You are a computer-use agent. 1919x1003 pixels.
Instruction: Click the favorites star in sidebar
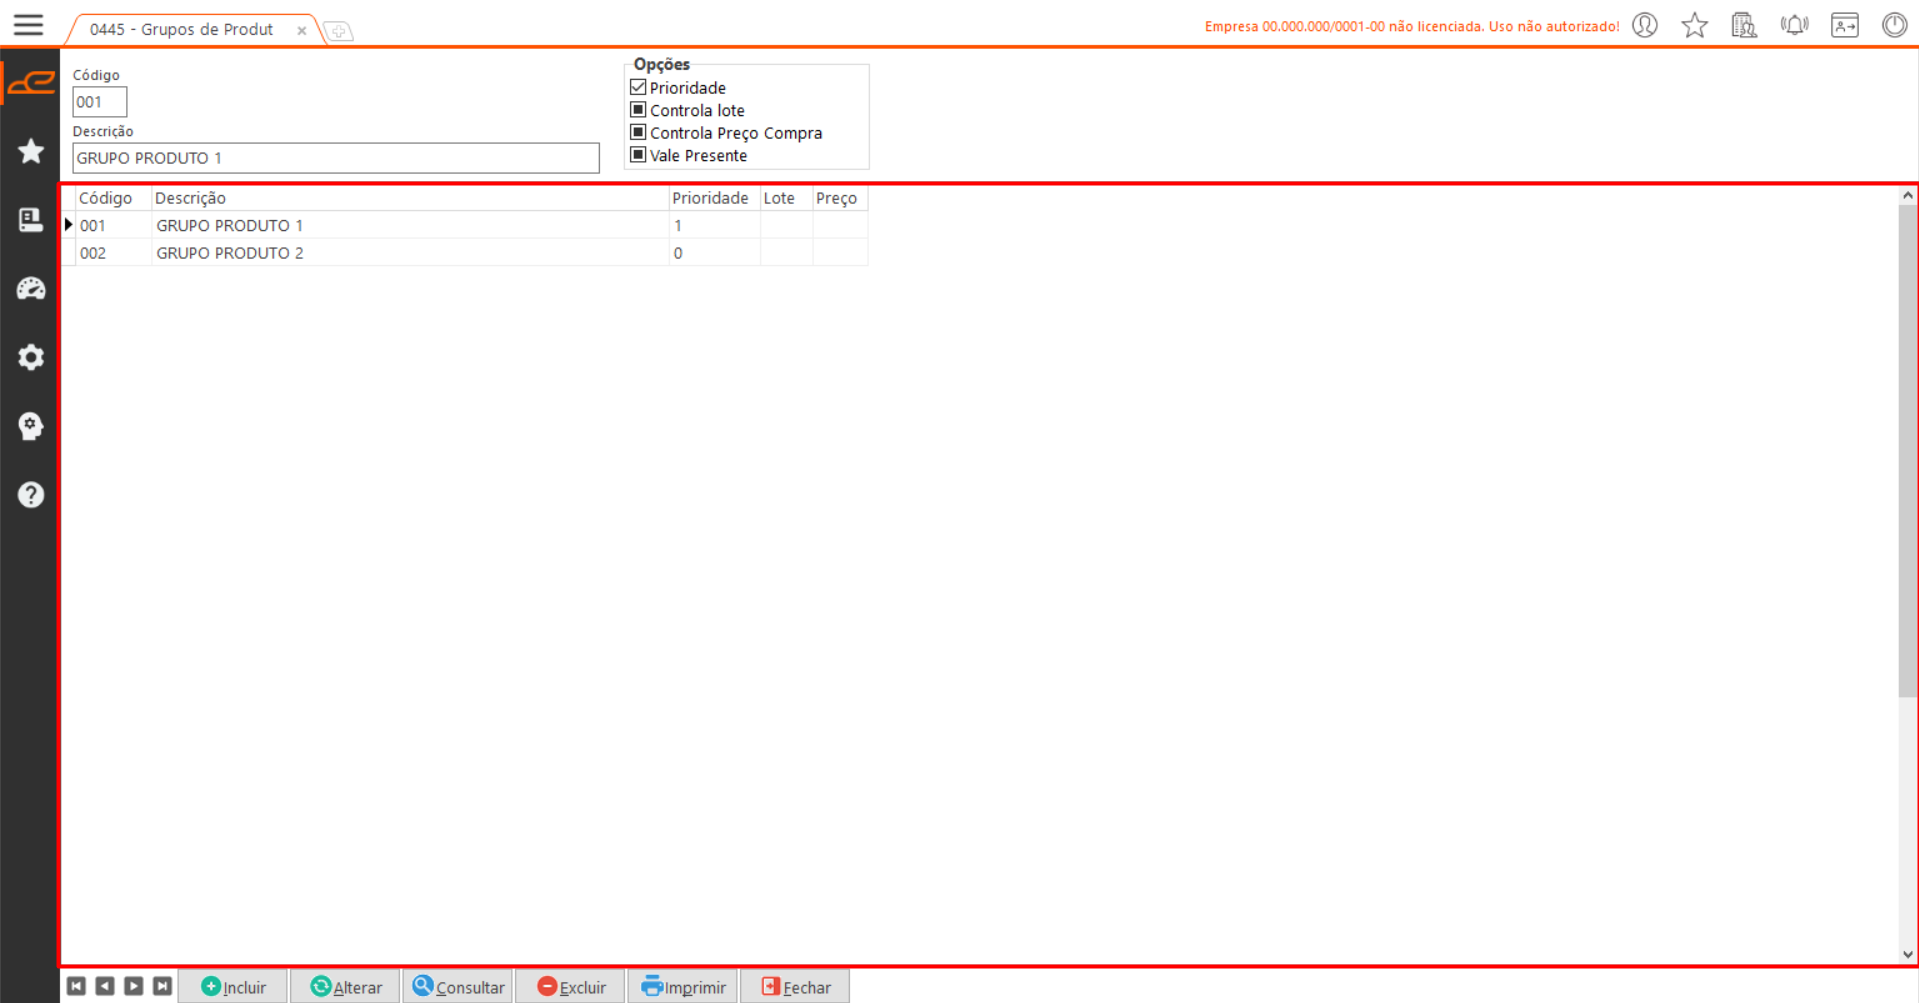(x=31, y=151)
